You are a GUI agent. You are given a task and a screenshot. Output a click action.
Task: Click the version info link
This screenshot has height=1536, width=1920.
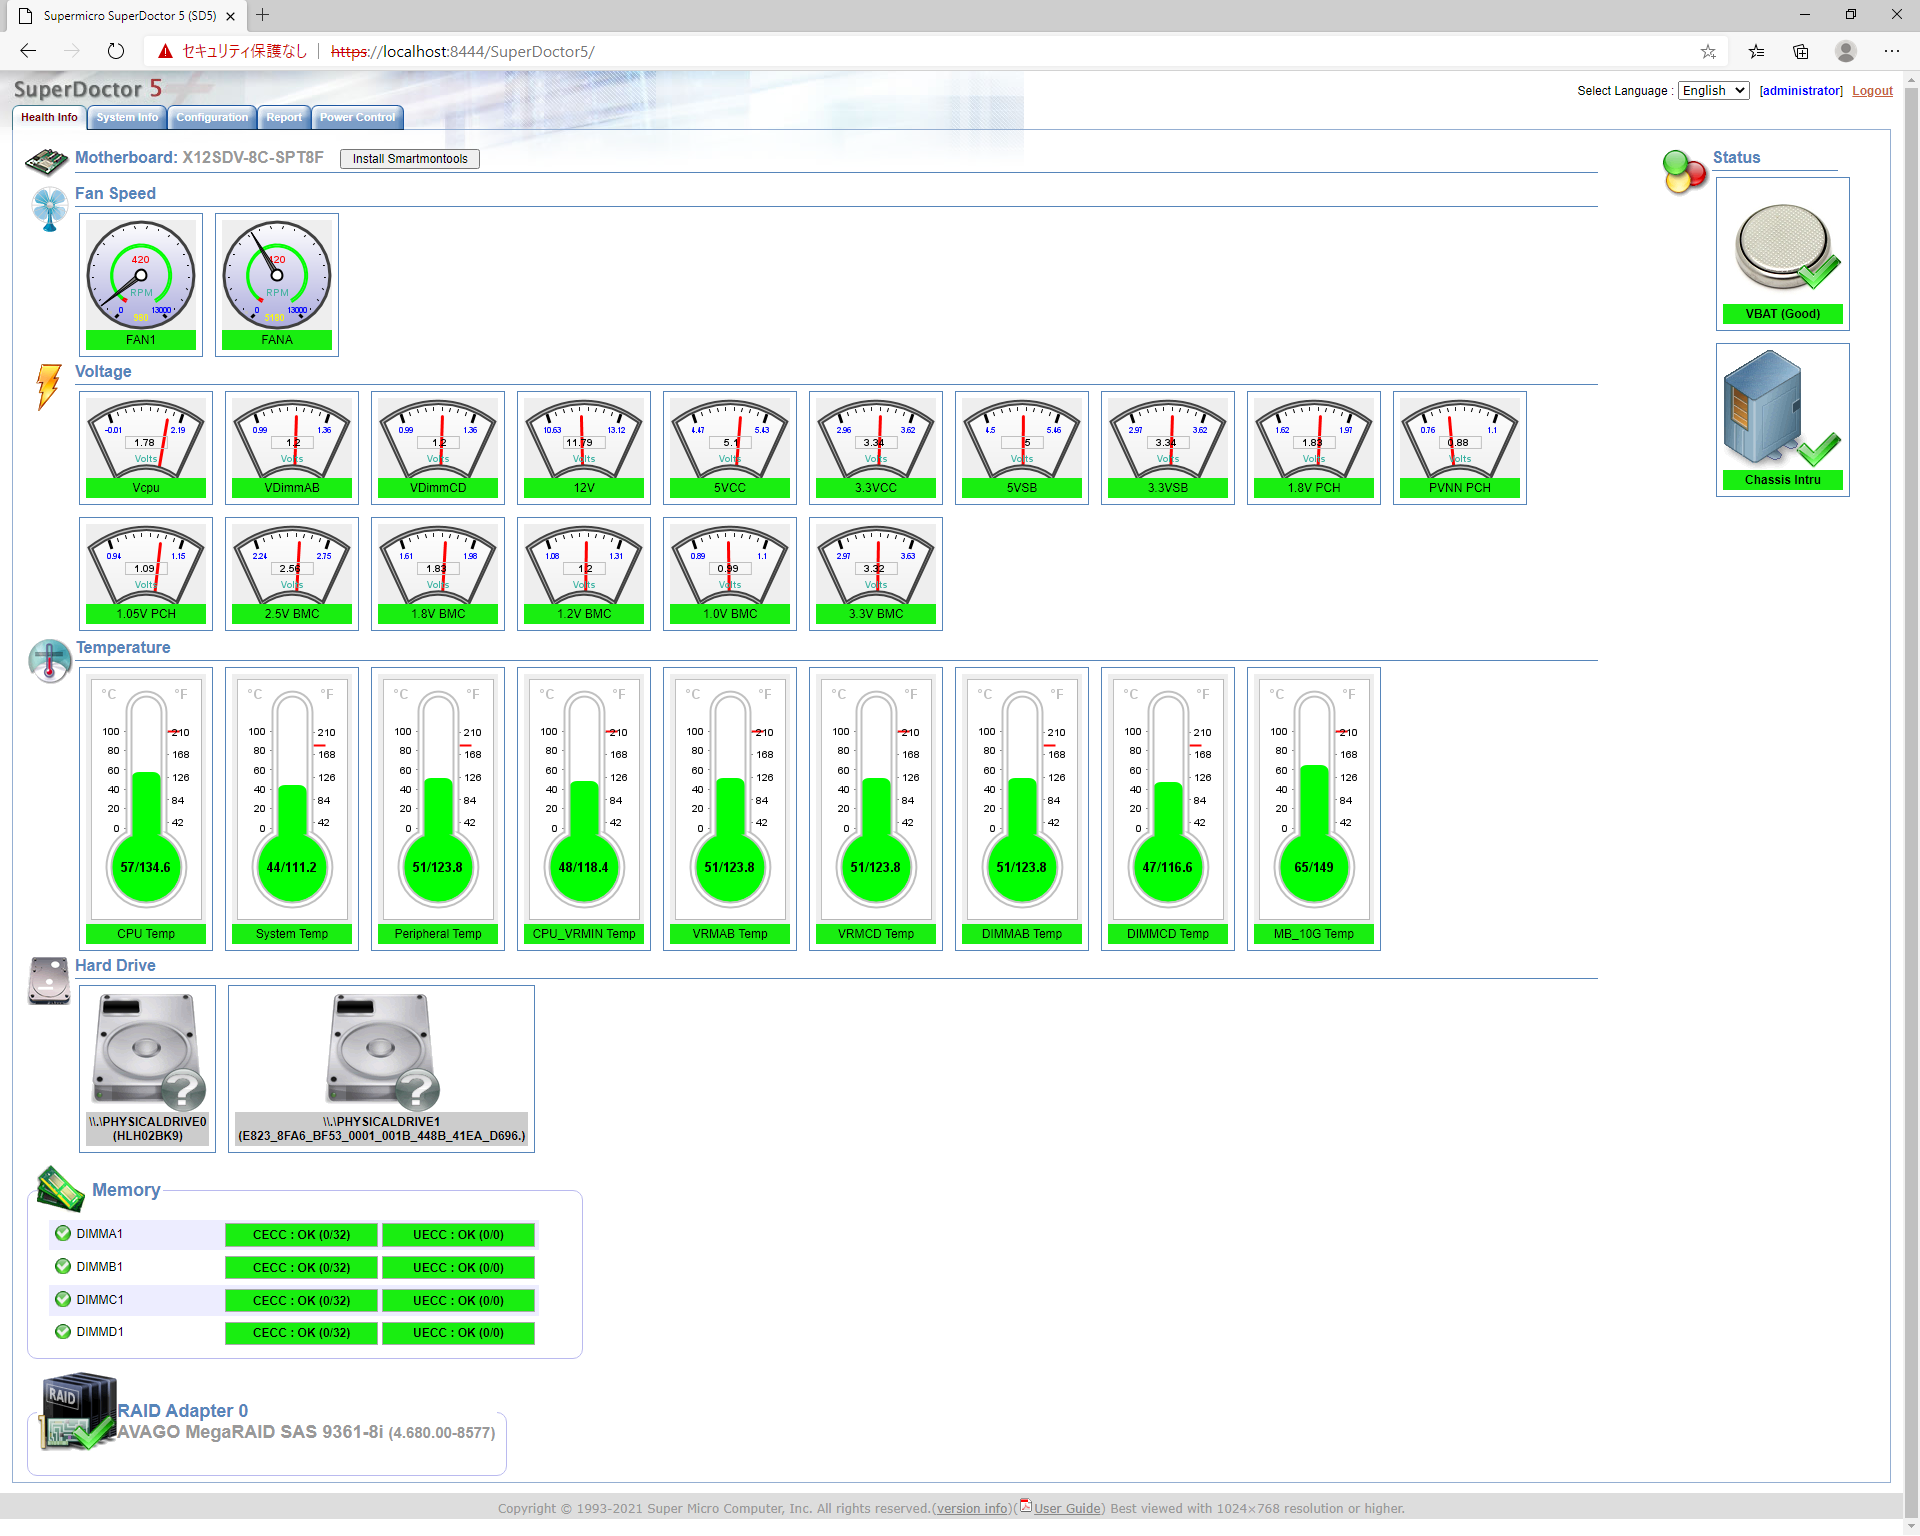(972, 1509)
